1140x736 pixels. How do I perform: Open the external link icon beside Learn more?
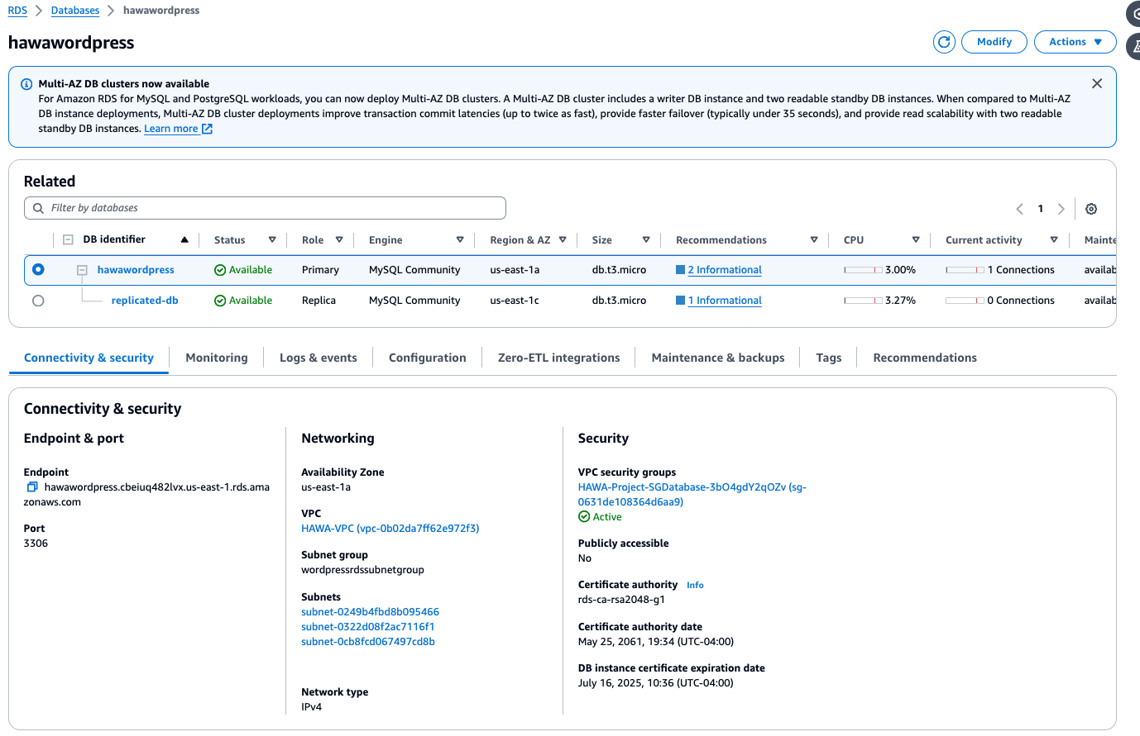[207, 129]
